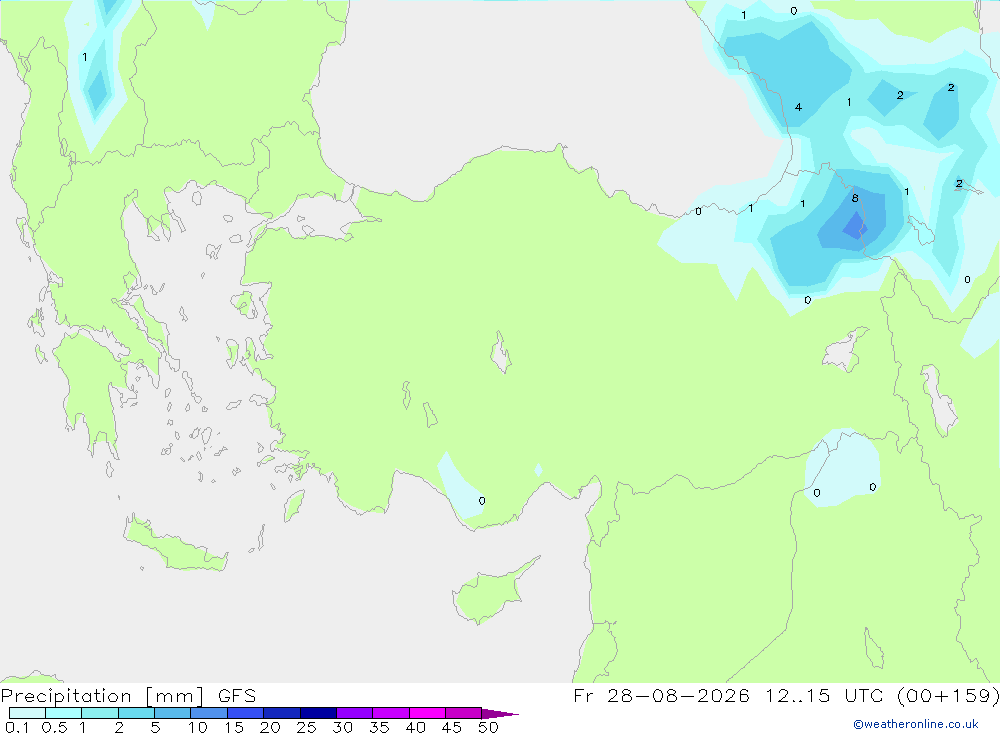Click the 15–20 mm blue legend swatch
The height and width of the screenshot is (733, 1000).
tap(246, 713)
